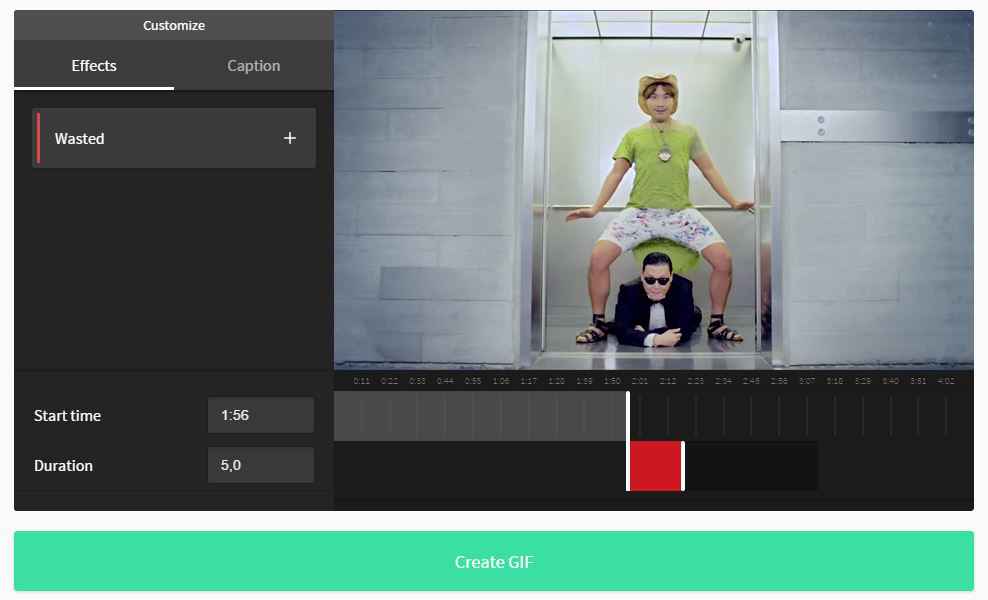Click the Start time label
Screen dimensions: 988x600
coord(67,415)
